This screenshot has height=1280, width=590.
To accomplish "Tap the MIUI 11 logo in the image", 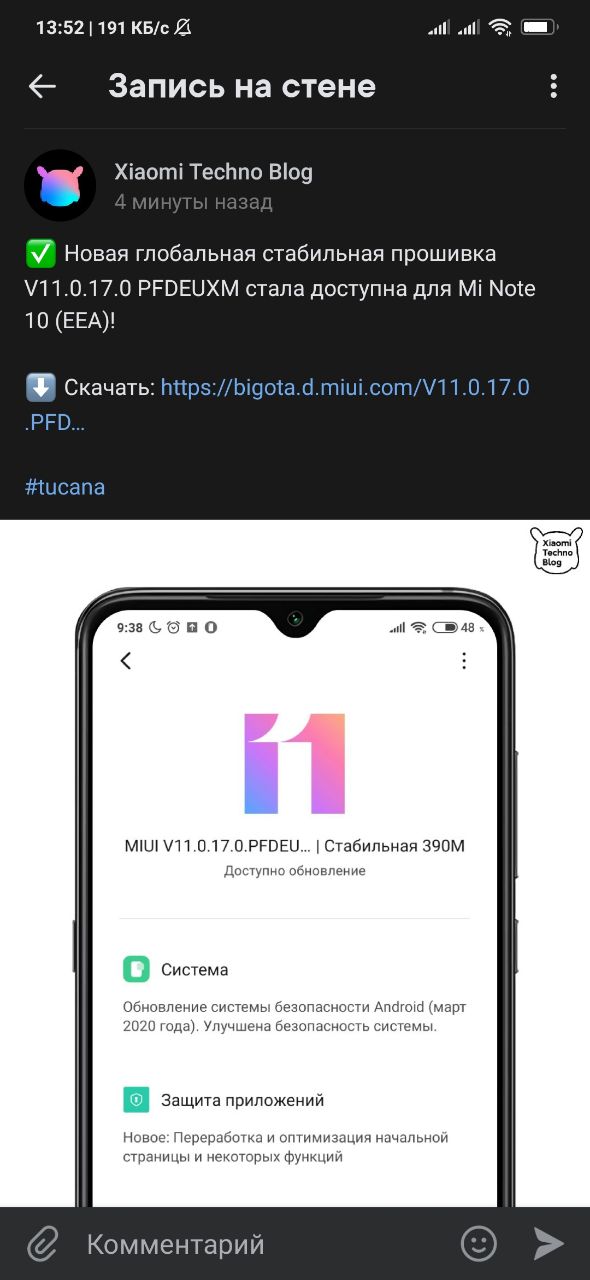I will 295,763.
